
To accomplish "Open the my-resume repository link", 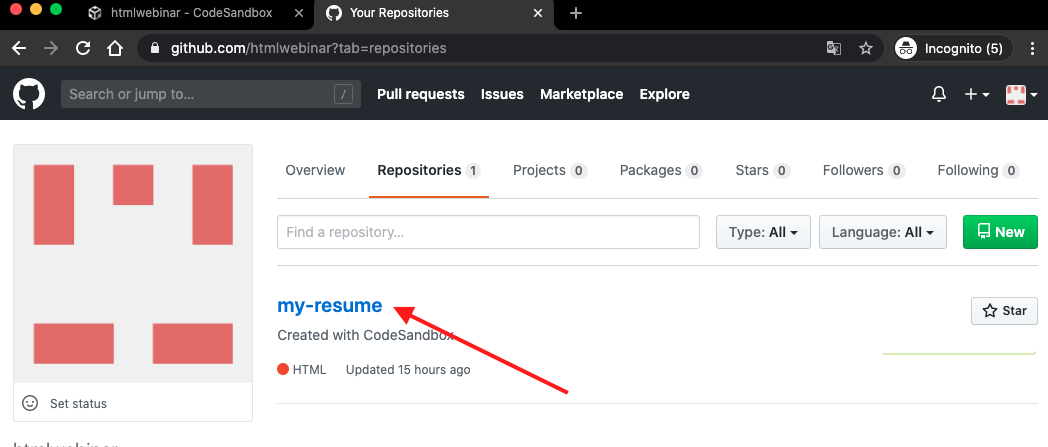I will tap(330, 306).
